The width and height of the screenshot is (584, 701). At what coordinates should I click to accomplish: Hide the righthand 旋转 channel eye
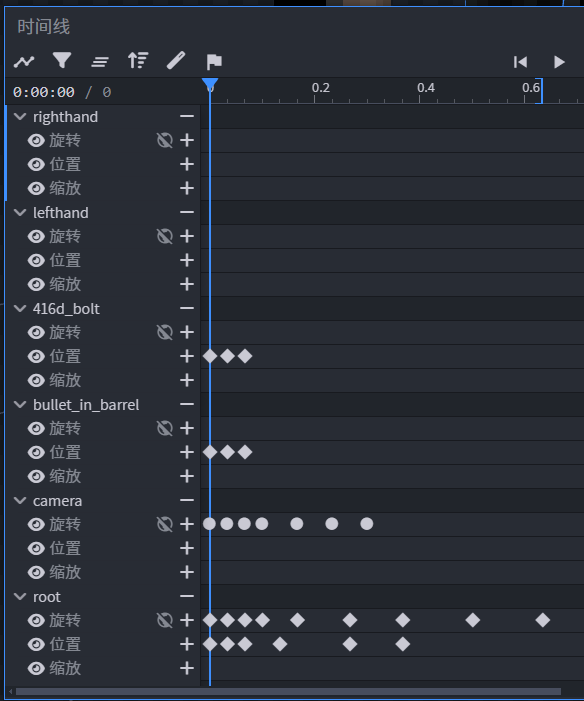(x=36, y=140)
